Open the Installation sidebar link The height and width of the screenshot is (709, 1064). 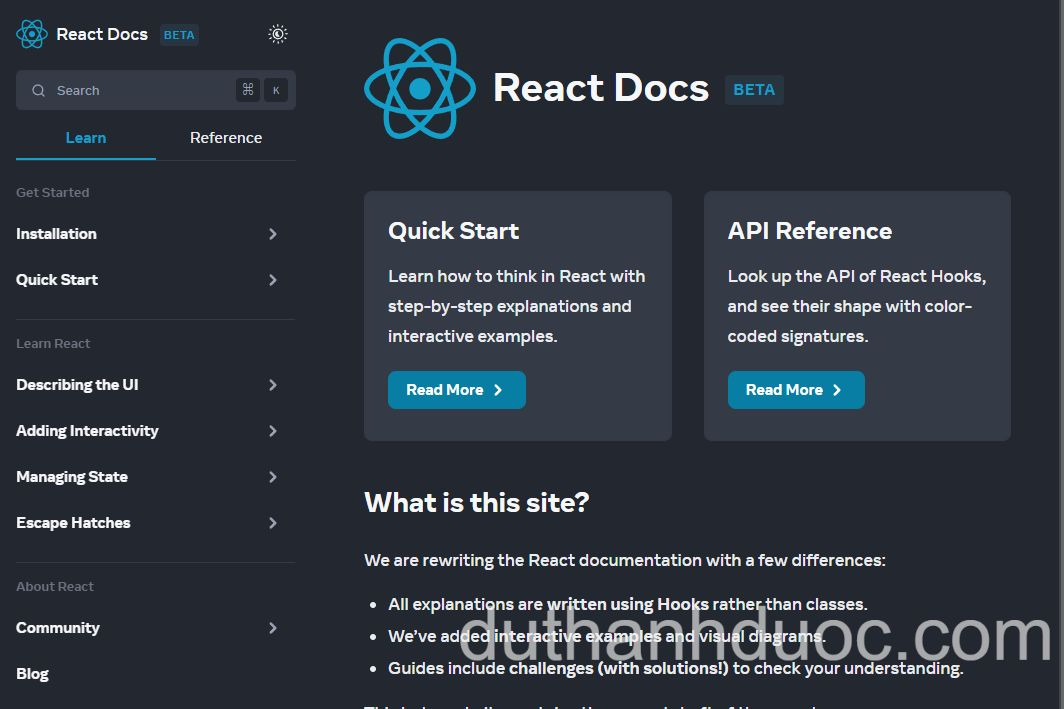(x=56, y=233)
